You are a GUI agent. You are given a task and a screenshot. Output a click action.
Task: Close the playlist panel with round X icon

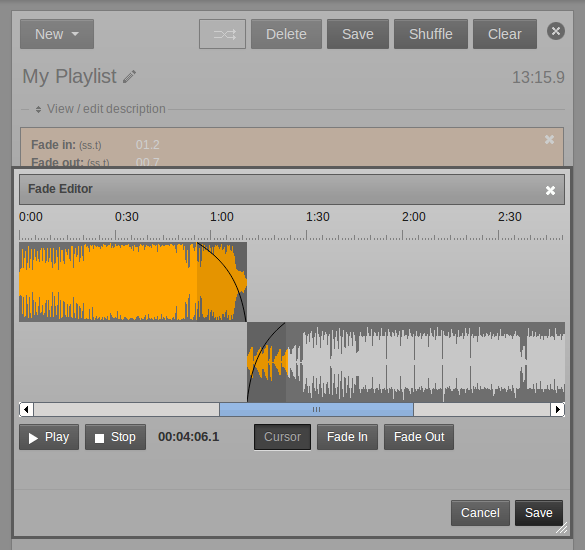pyautogui.click(x=556, y=31)
